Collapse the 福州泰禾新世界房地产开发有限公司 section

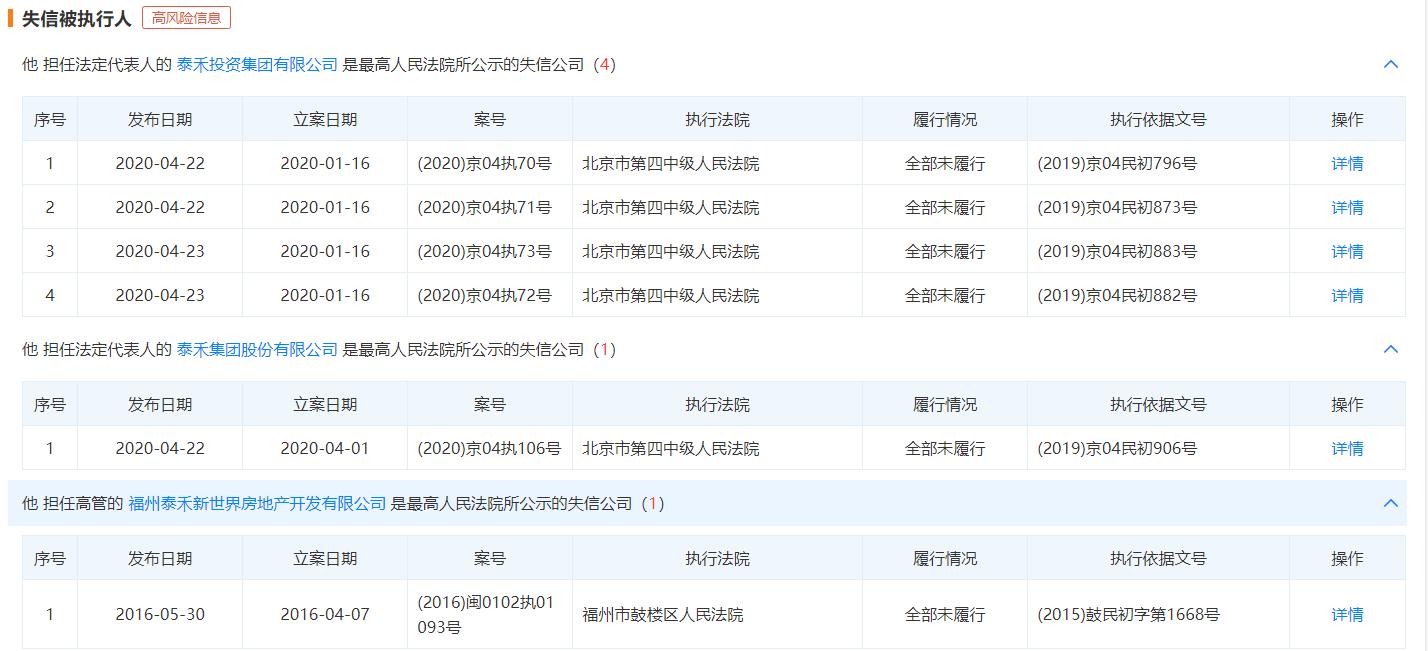coord(1390,504)
